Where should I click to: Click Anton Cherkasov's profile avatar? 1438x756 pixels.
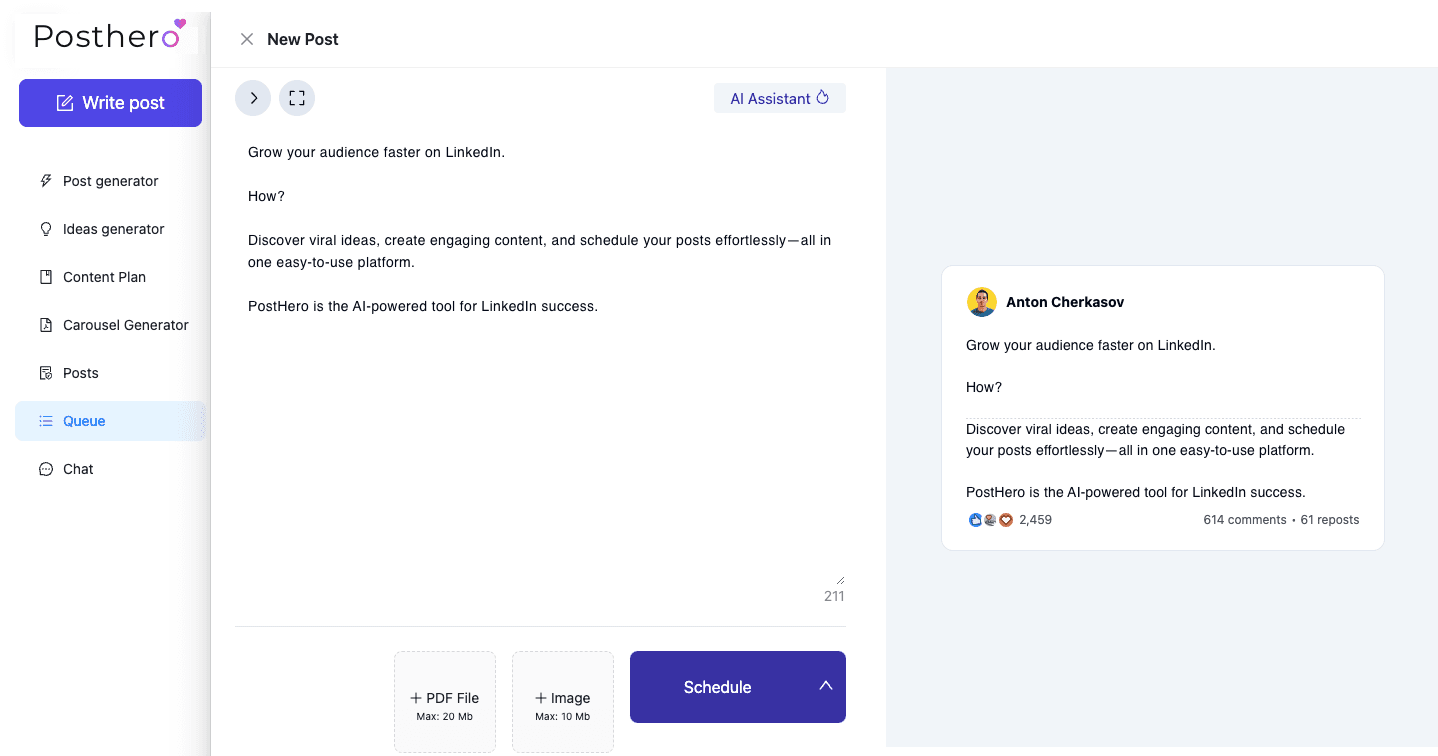[981, 302]
